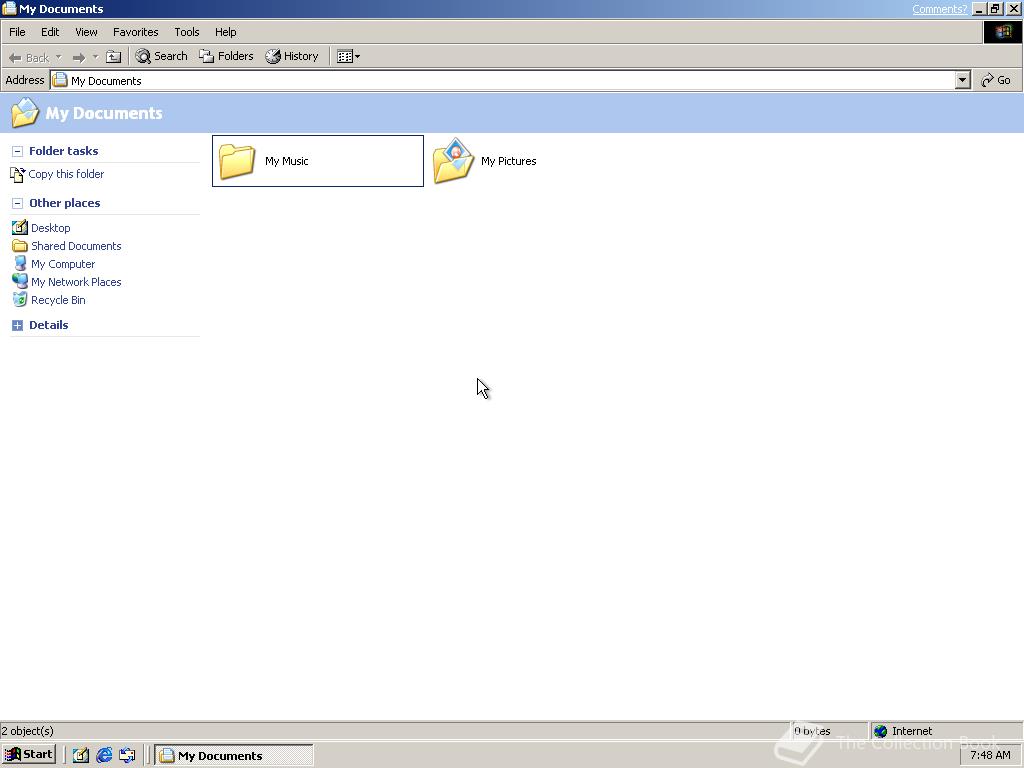Restore down the My Documents window

click(x=996, y=9)
